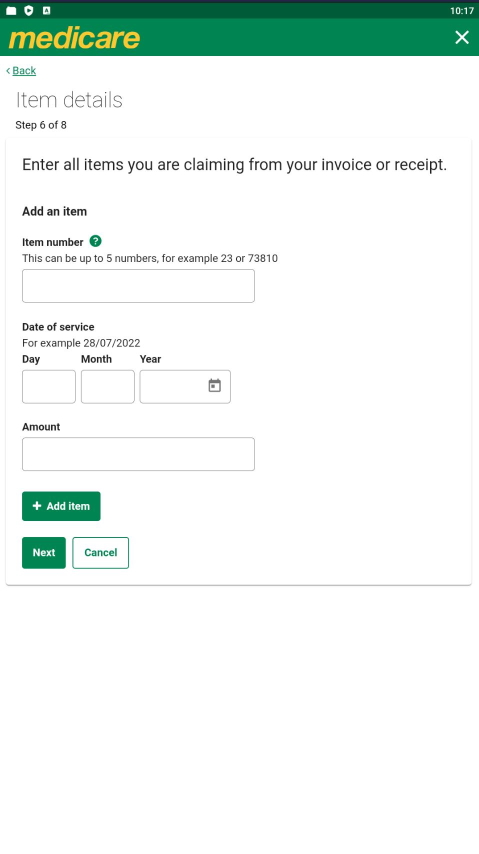
Task: Proceed with the Next button
Action: 44,553
